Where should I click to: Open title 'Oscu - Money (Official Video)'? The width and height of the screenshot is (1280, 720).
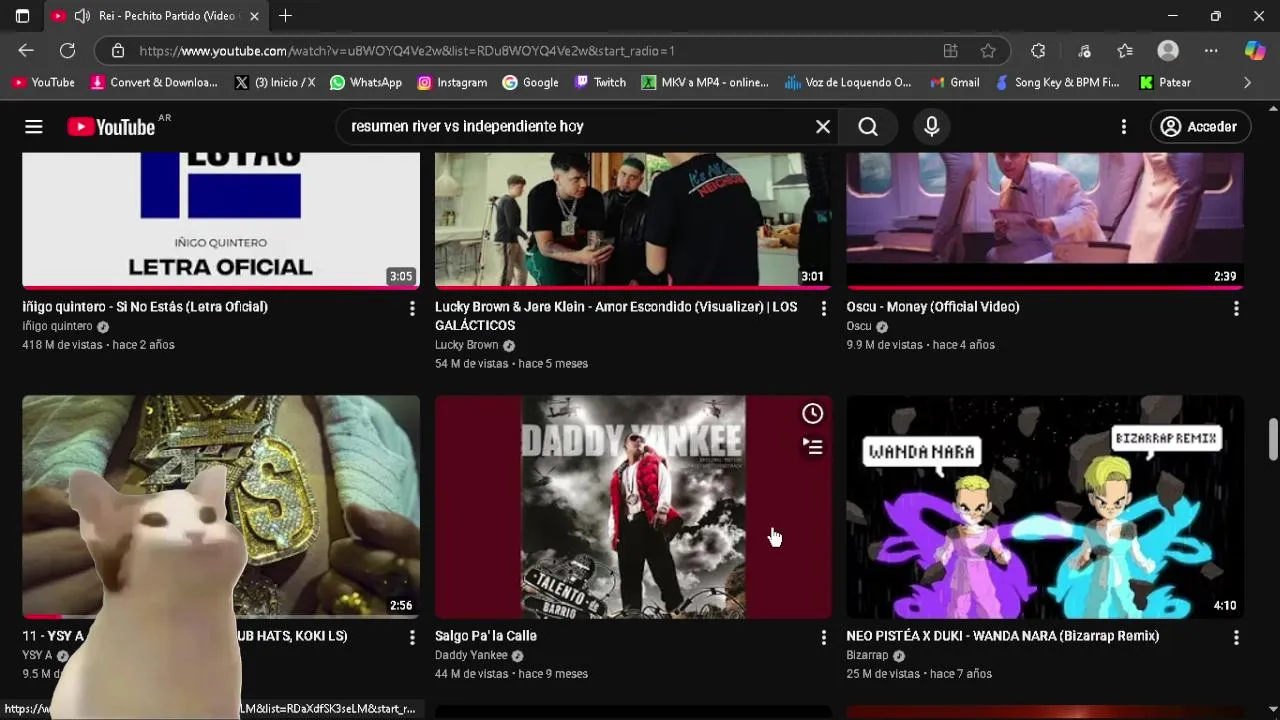[933, 307]
